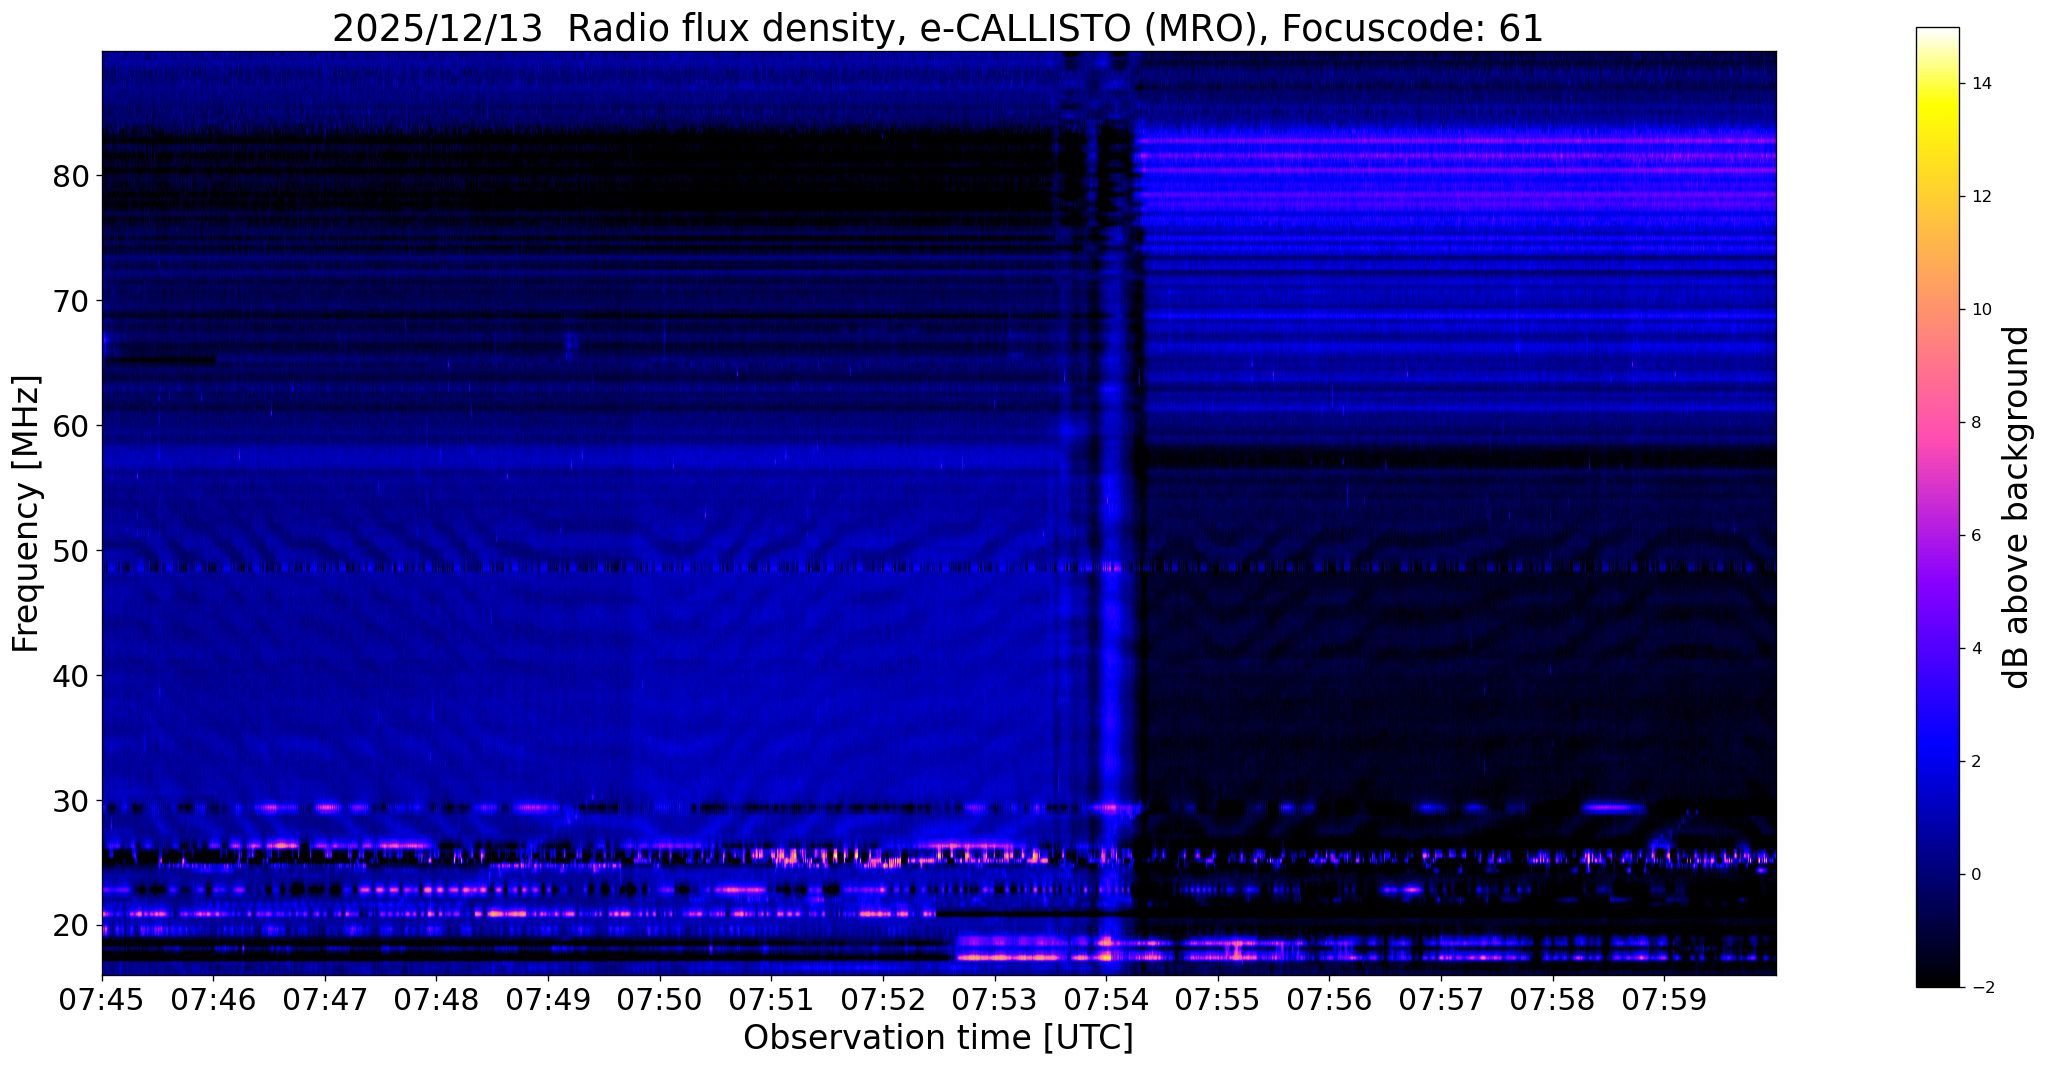2047x1067 pixels.
Task: Click the colorbar tick label '6'
Action: click(1974, 536)
